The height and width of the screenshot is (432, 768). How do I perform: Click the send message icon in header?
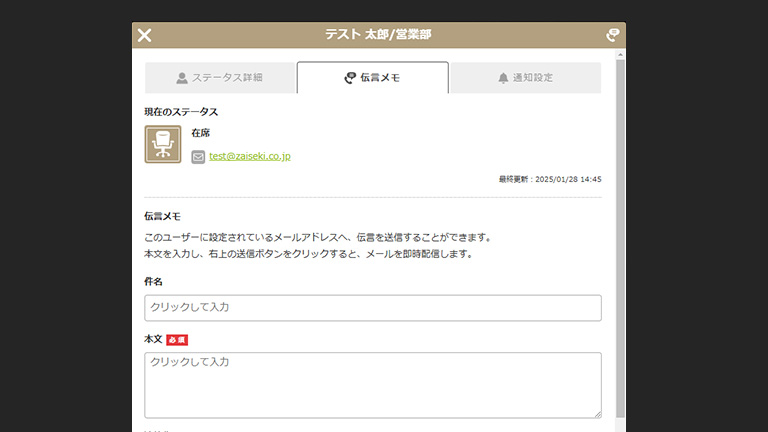pos(613,35)
